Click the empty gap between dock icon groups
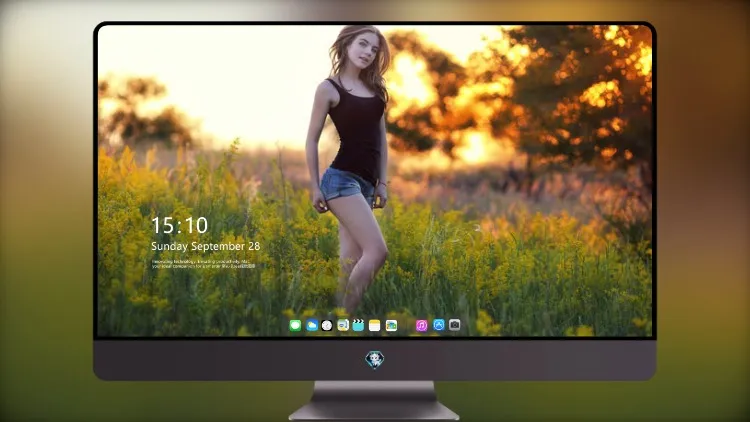Viewport: 750px width, 422px height. (x=407, y=325)
